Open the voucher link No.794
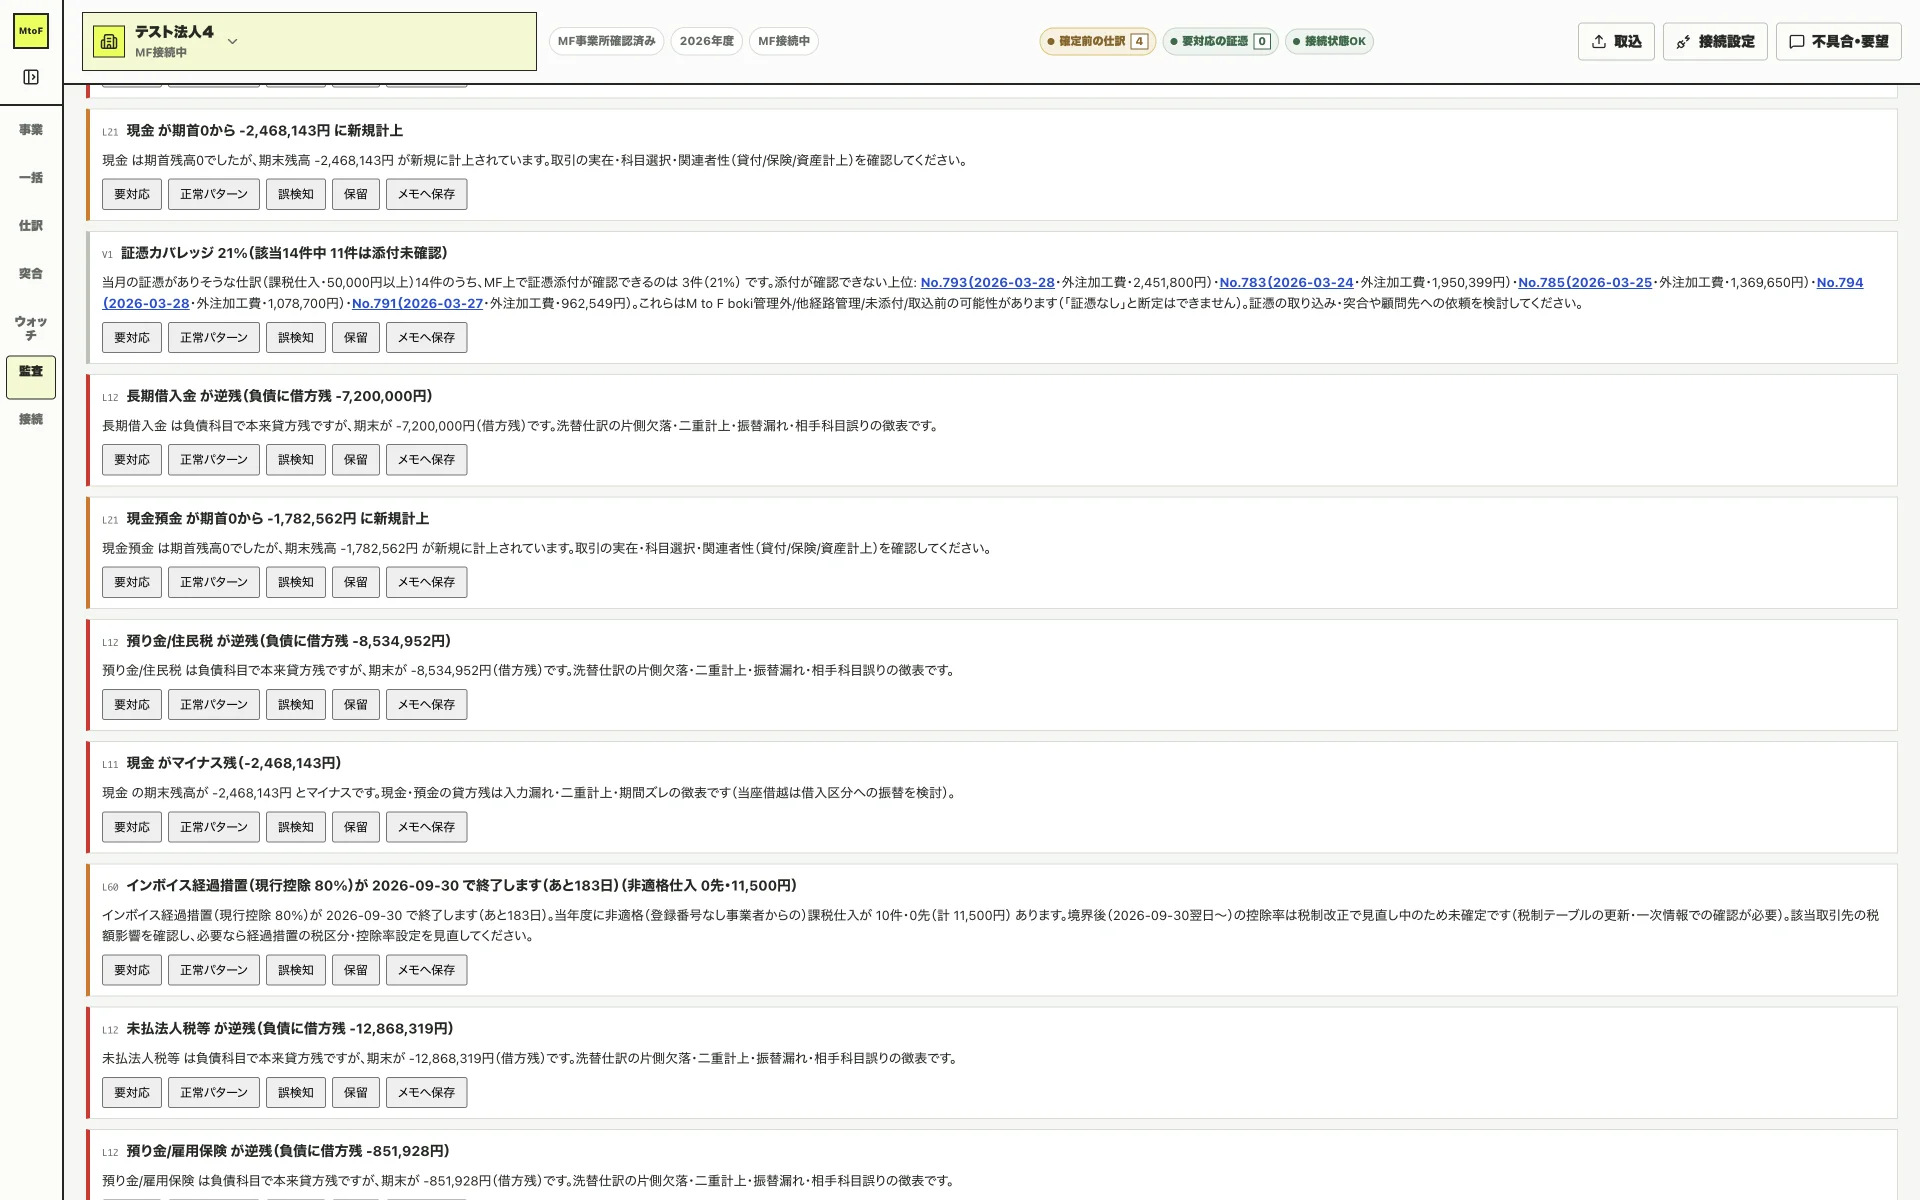 coord(1840,282)
